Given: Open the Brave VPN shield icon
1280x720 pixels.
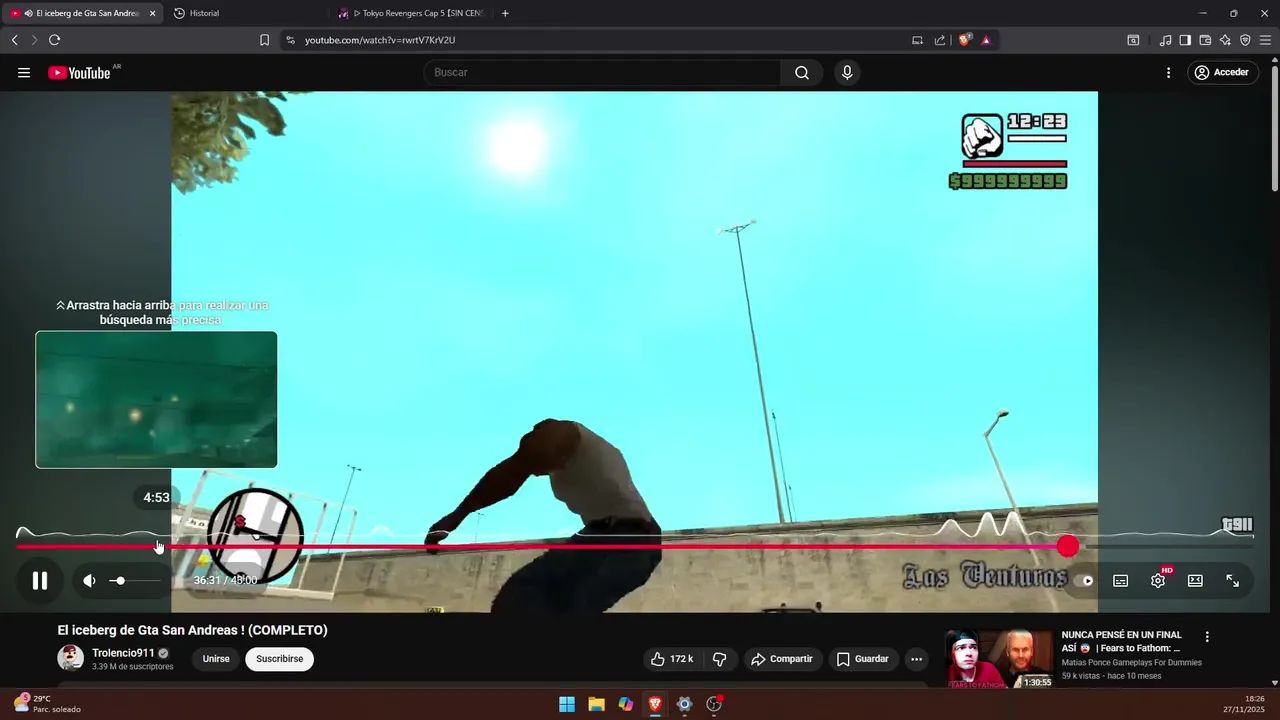Looking at the screenshot, I should pos(1245,40).
